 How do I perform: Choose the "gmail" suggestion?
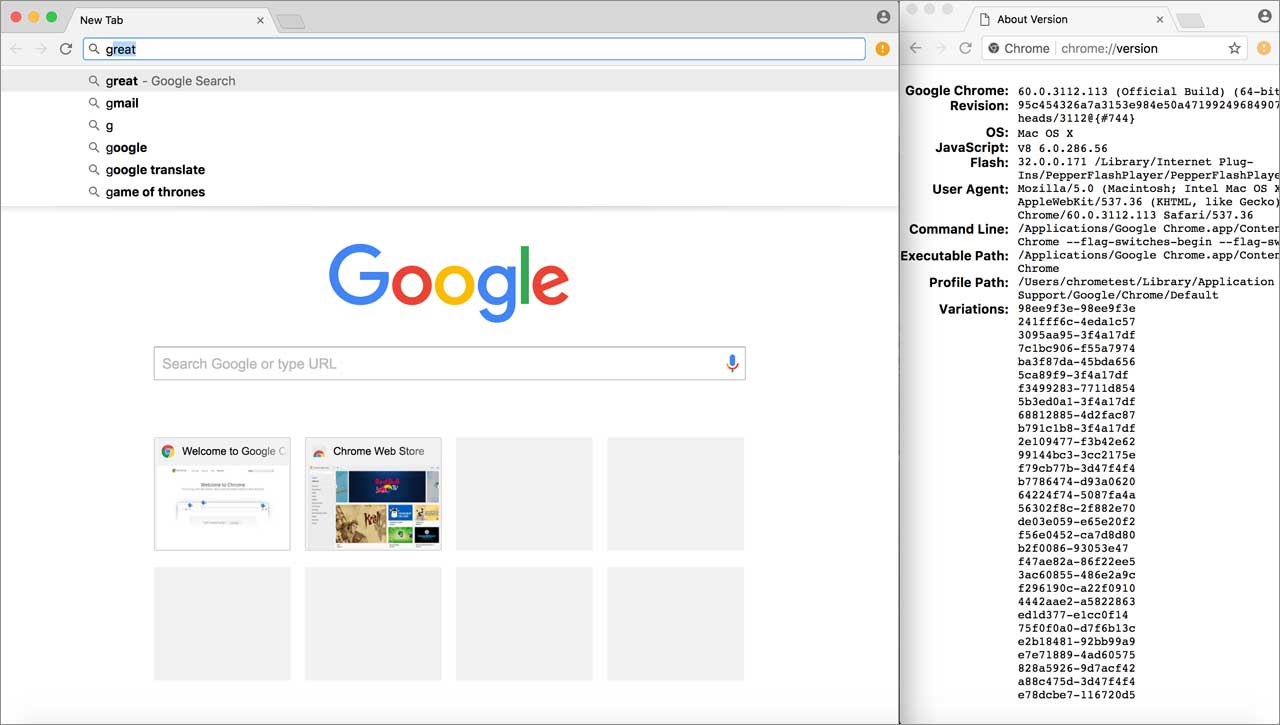pyautogui.click(x=449, y=103)
